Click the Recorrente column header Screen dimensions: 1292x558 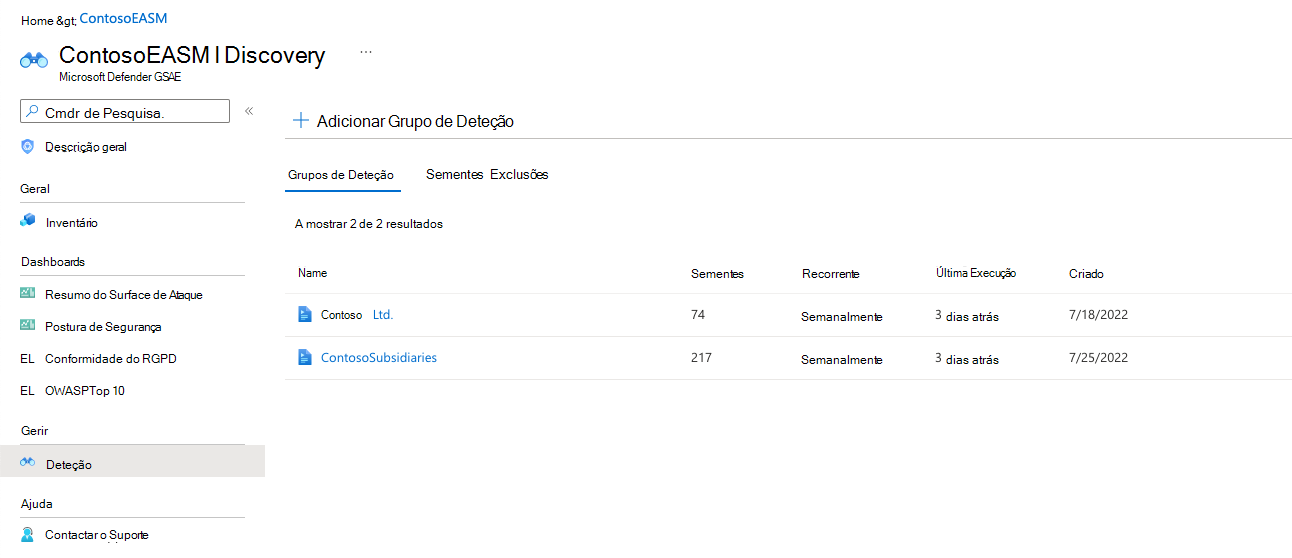coord(830,274)
